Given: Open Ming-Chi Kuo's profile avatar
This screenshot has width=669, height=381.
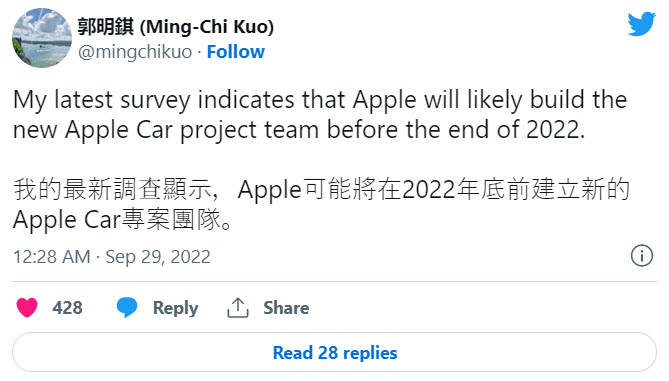Looking at the screenshot, I should [x=42, y=38].
